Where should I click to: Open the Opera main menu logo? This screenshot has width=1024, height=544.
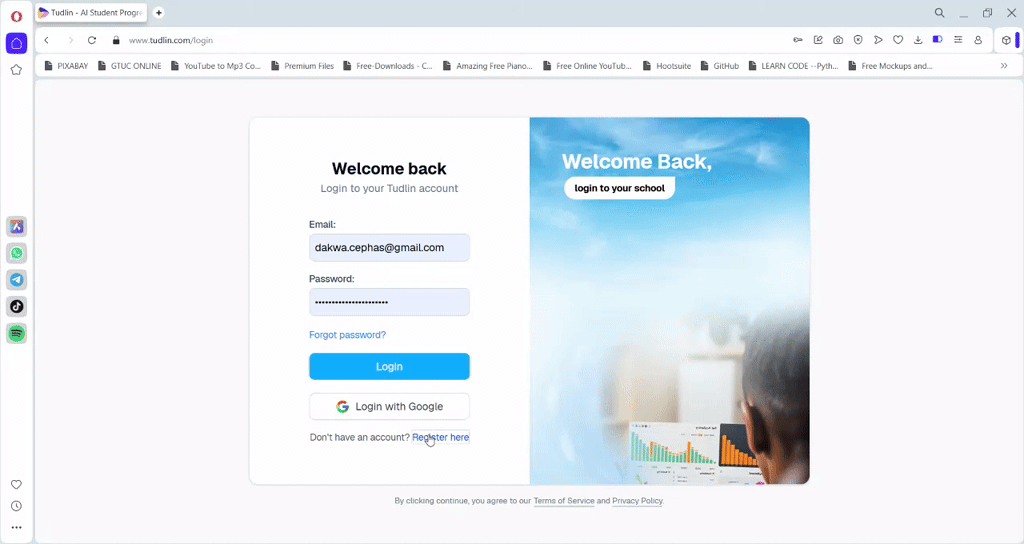click(16, 16)
